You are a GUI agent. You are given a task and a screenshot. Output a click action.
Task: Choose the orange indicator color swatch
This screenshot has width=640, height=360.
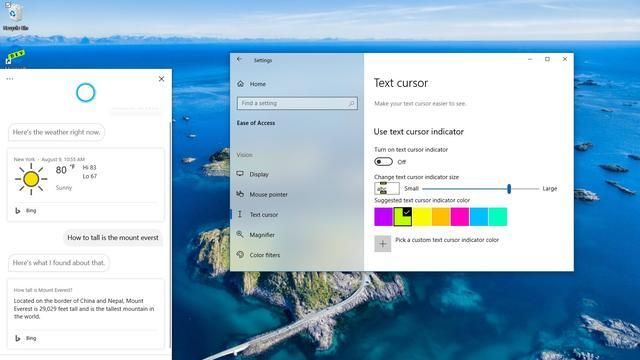pyautogui.click(x=441, y=217)
